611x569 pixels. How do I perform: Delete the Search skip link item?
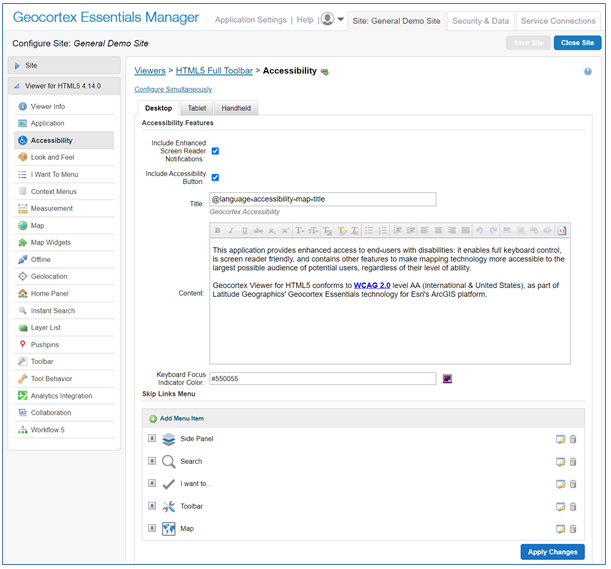[x=573, y=462]
